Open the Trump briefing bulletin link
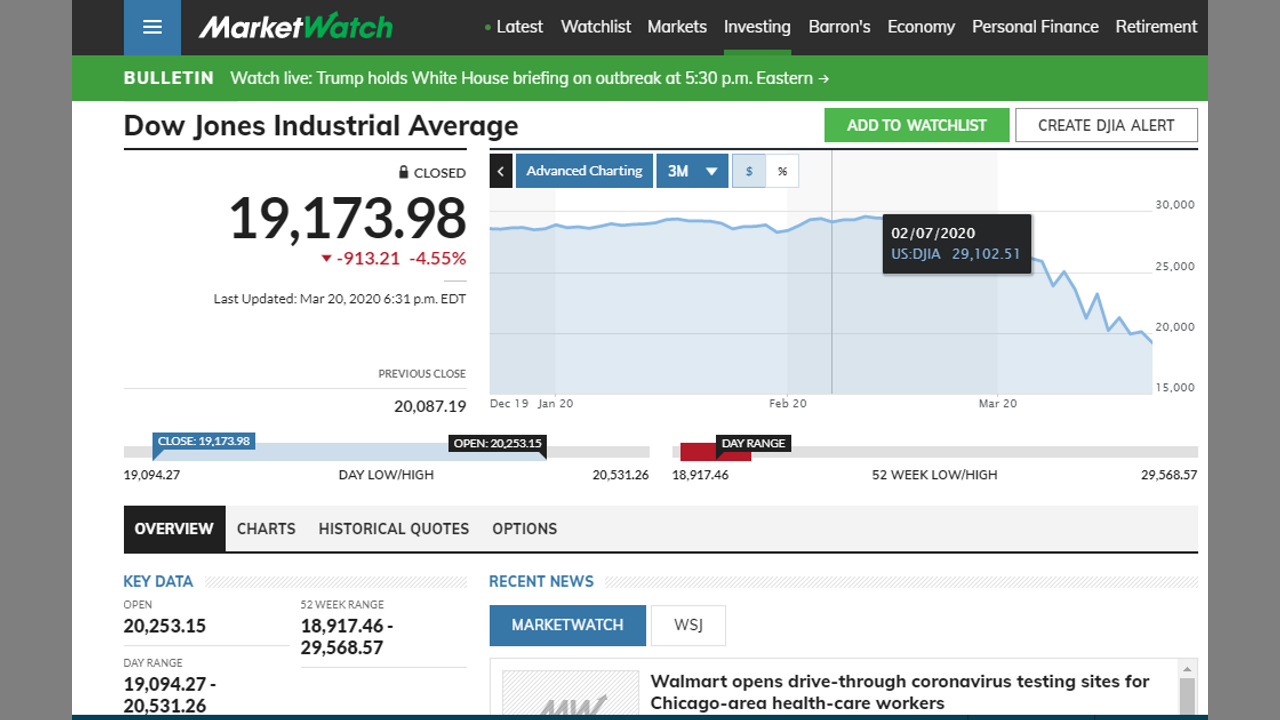 point(529,78)
